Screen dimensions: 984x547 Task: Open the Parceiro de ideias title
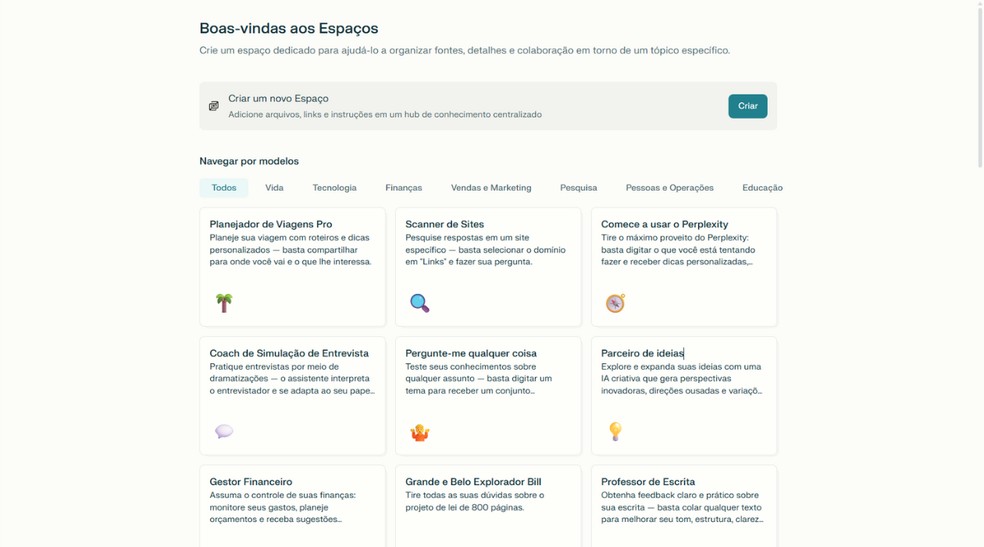pyautogui.click(x=642, y=353)
